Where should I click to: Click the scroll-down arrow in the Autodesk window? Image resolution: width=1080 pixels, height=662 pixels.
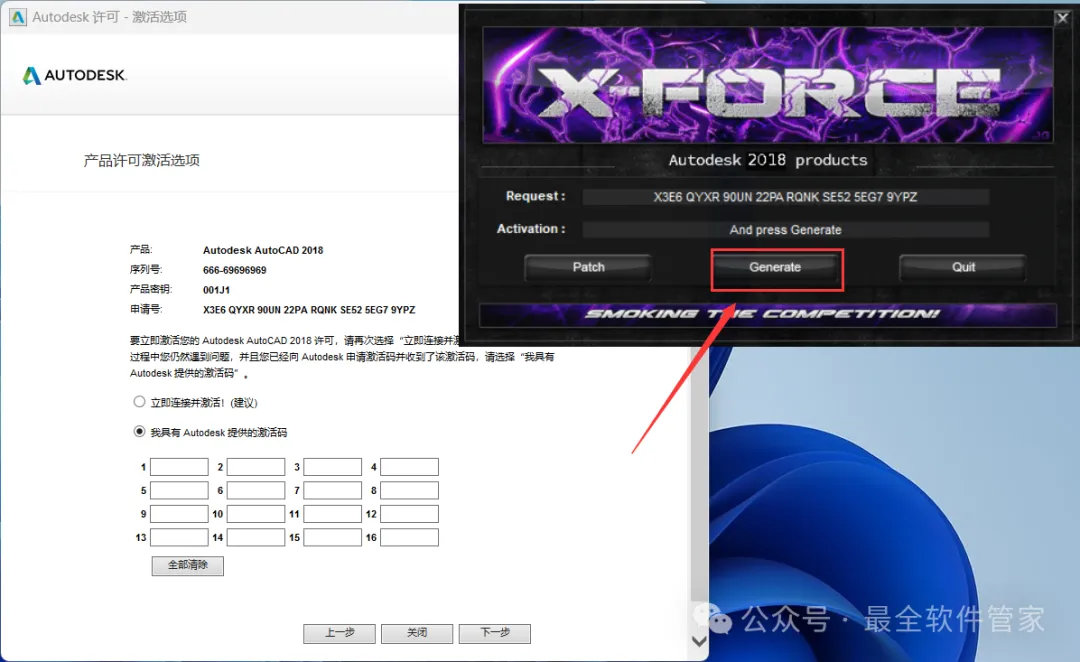699,641
